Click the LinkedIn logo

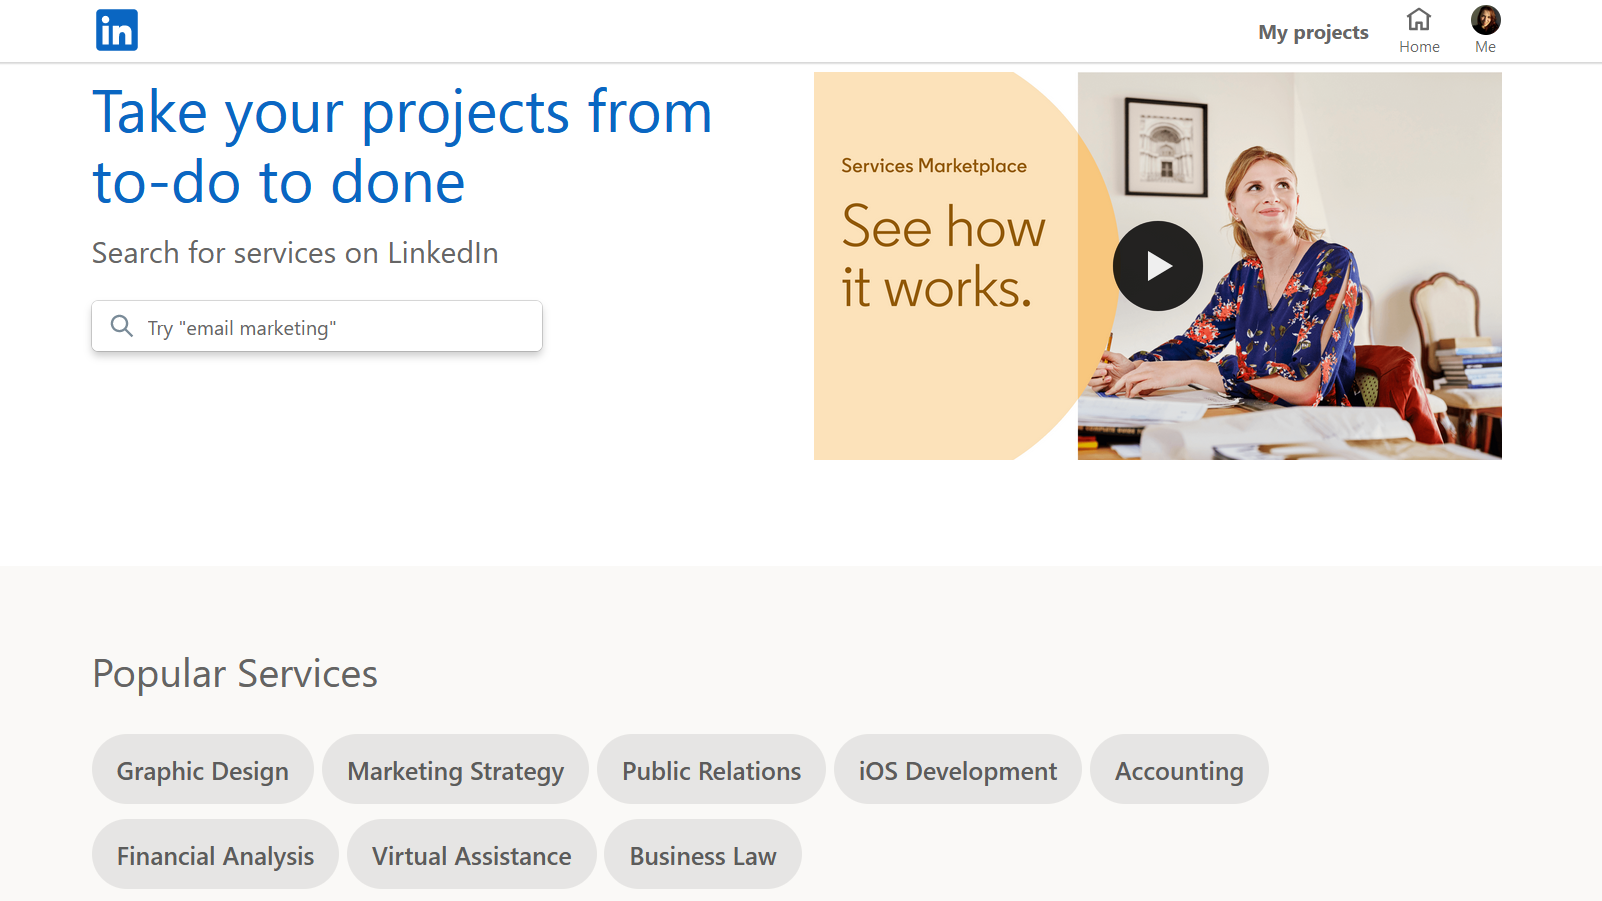coord(117,30)
